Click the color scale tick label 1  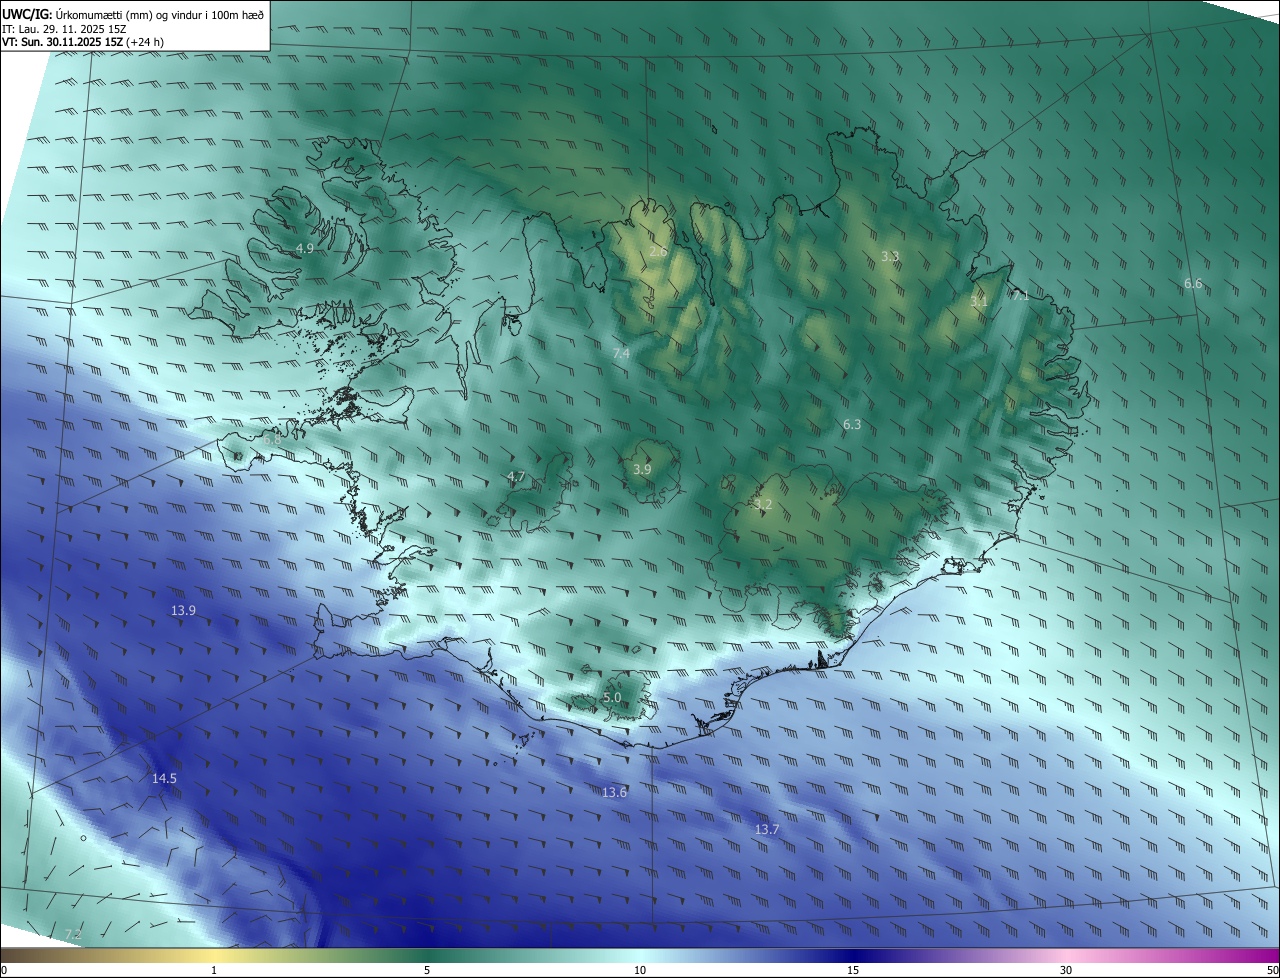click(x=215, y=971)
